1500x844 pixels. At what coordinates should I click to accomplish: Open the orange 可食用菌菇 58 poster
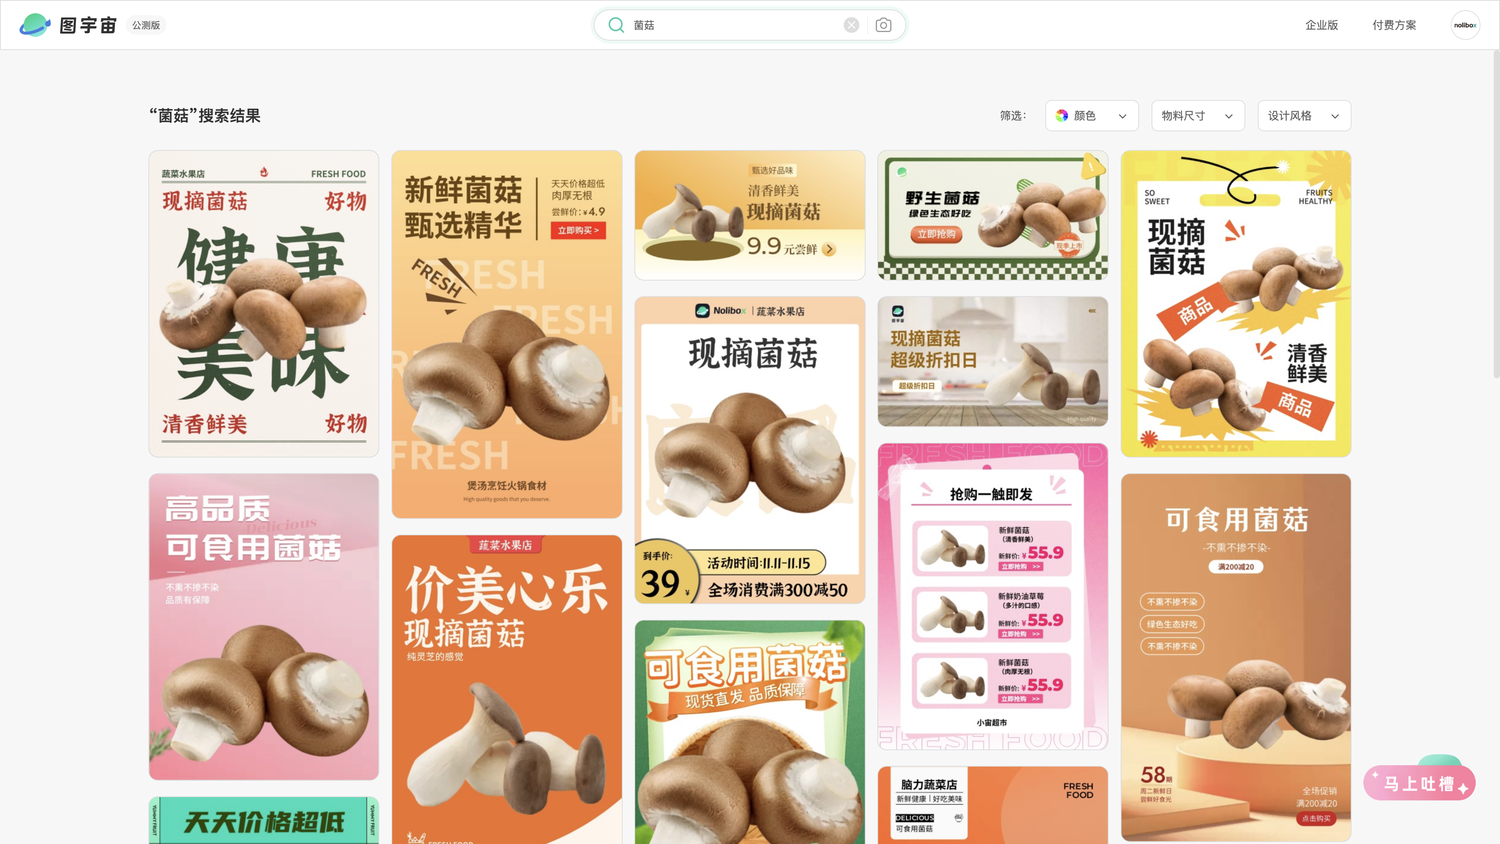tap(1236, 657)
